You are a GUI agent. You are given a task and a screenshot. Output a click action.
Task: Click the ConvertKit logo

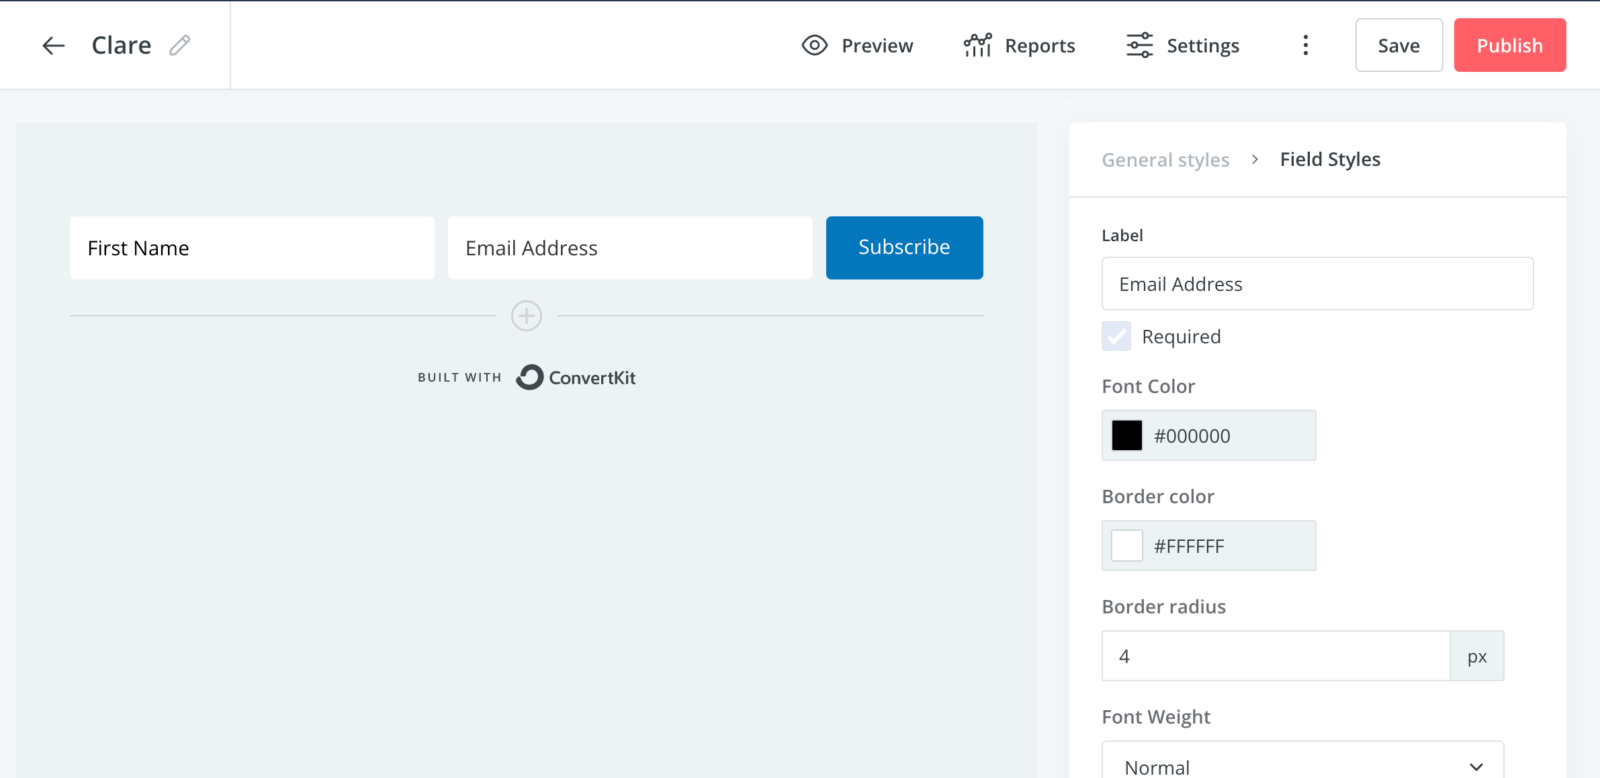tap(576, 377)
